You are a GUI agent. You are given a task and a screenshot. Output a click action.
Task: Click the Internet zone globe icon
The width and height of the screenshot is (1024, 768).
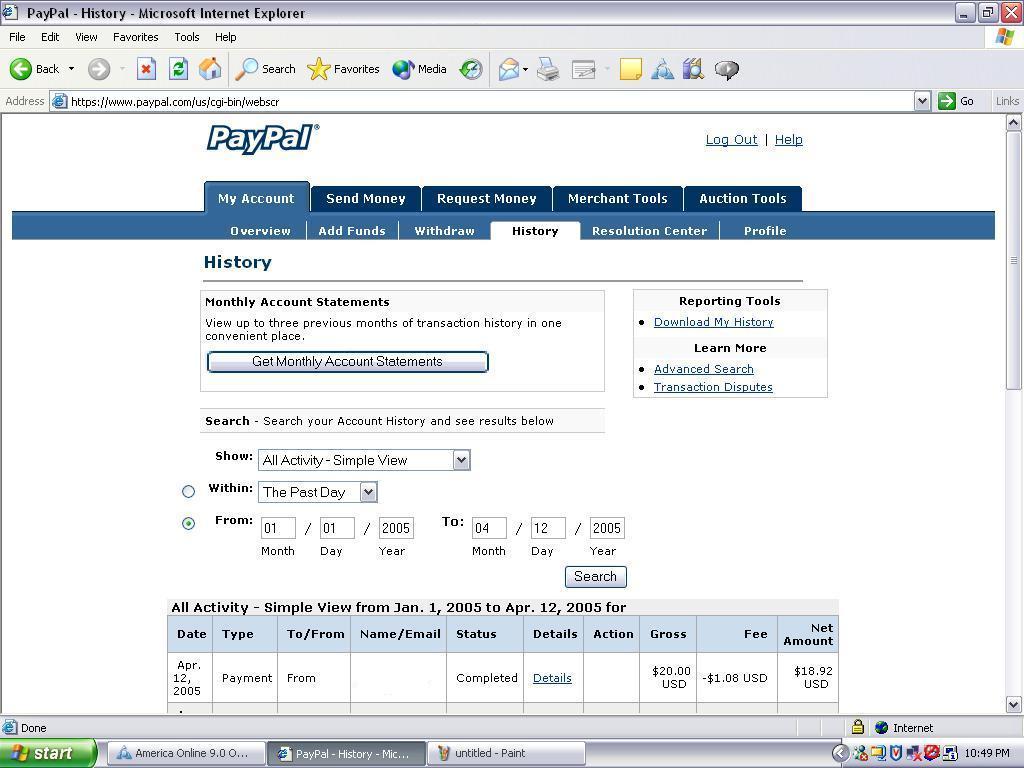(882, 727)
